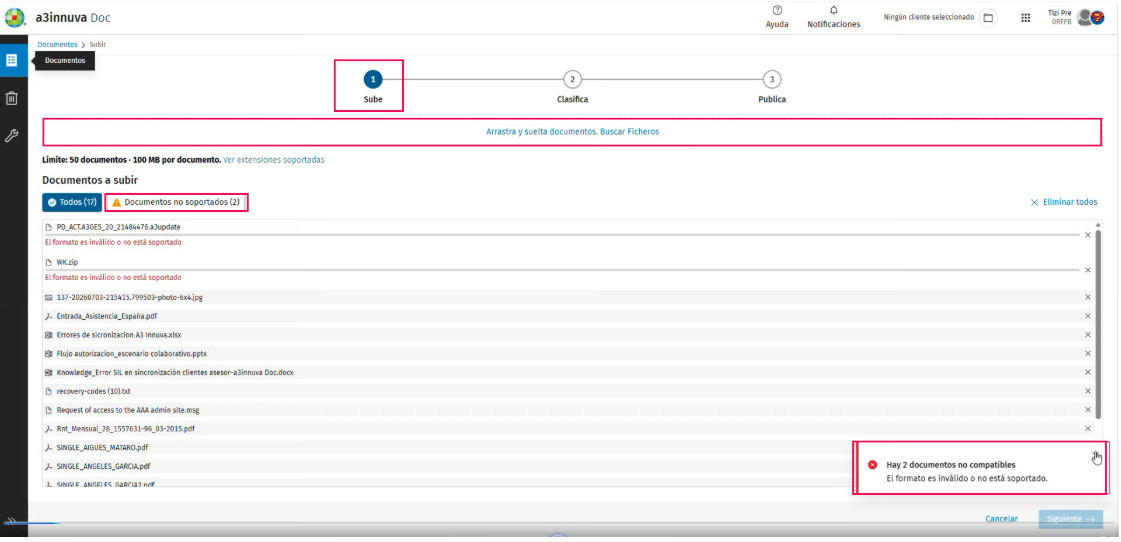
Task: Open the client selector folder icon
Action: [x=988, y=18]
